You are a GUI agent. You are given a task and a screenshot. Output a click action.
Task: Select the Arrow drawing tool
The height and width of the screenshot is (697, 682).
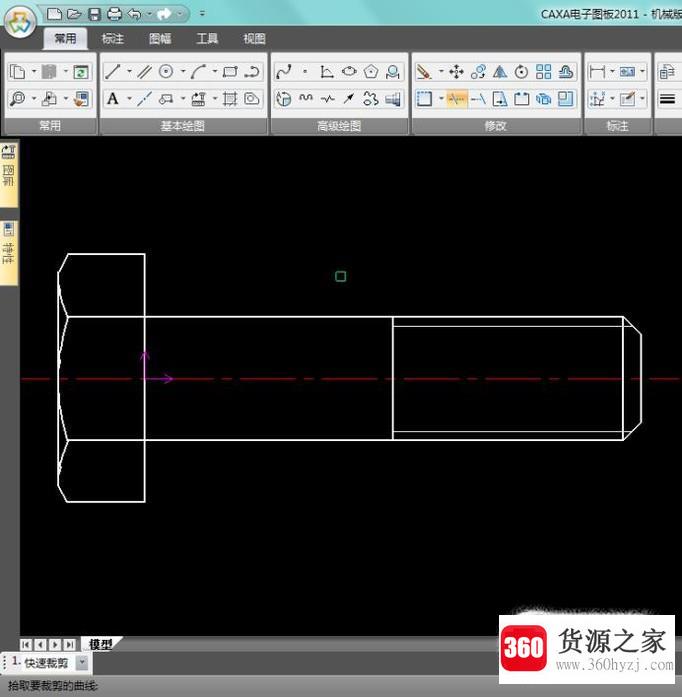[x=349, y=99]
